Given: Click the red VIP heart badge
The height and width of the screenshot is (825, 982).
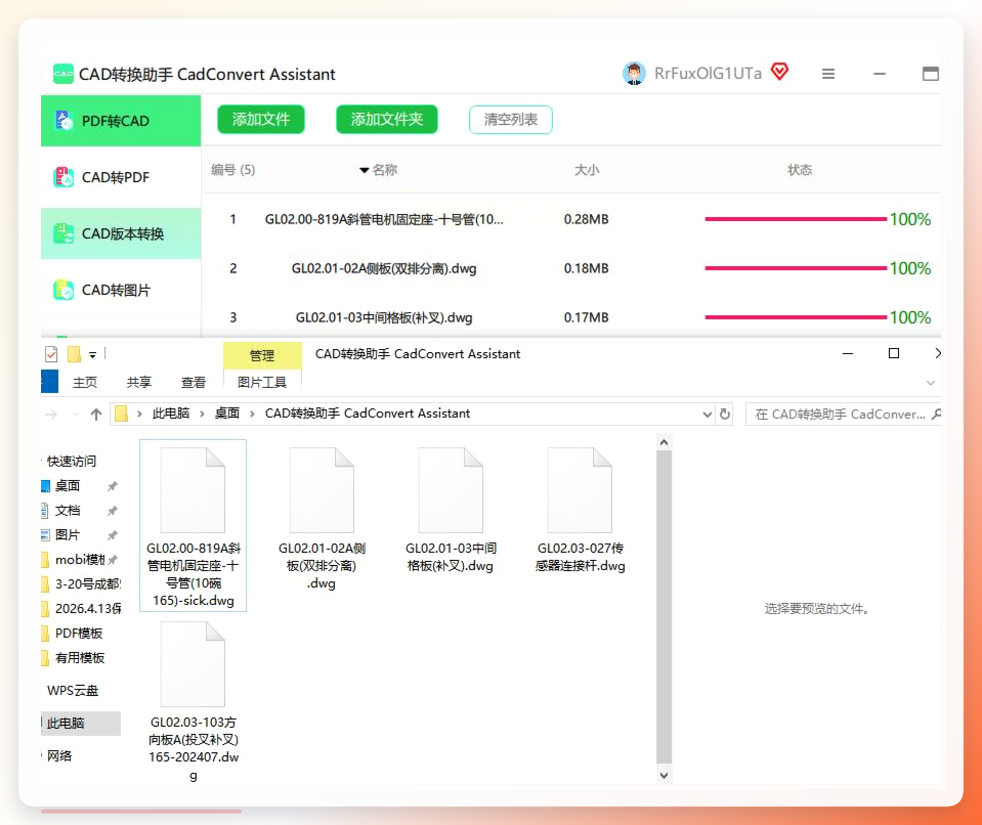Looking at the screenshot, I should tap(780, 72).
